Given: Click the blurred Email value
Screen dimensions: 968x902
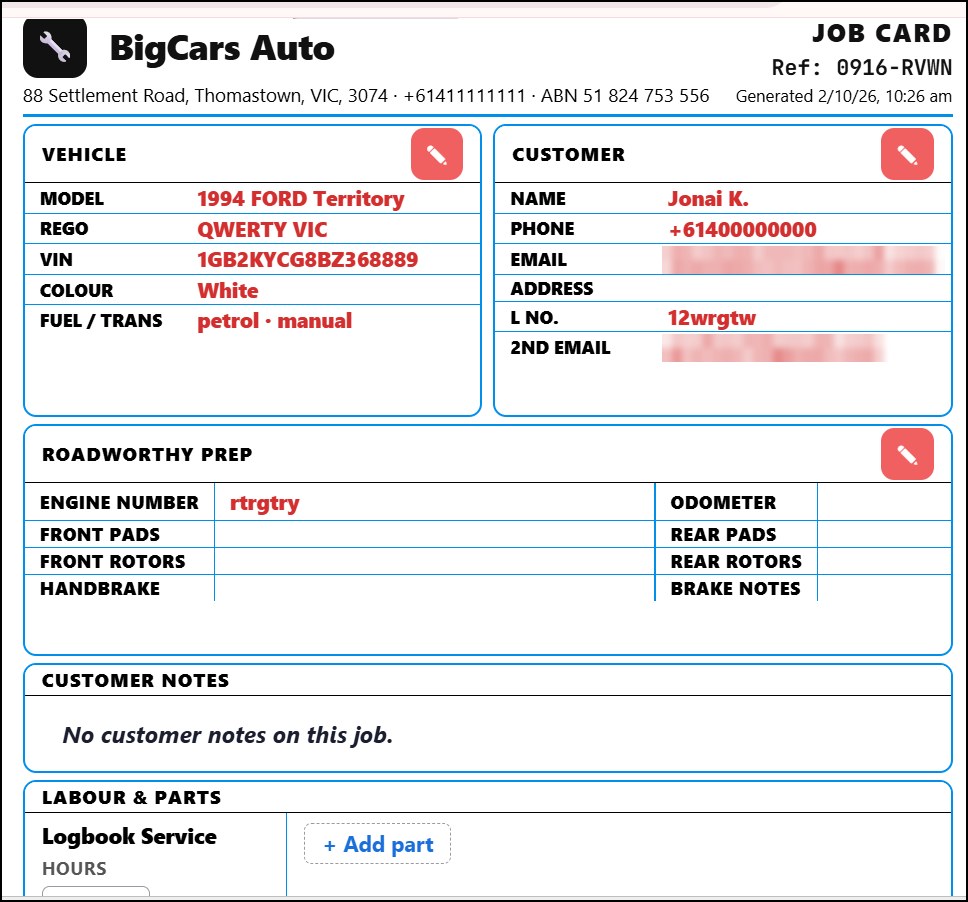Looking at the screenshot, I should coord(800,259).
